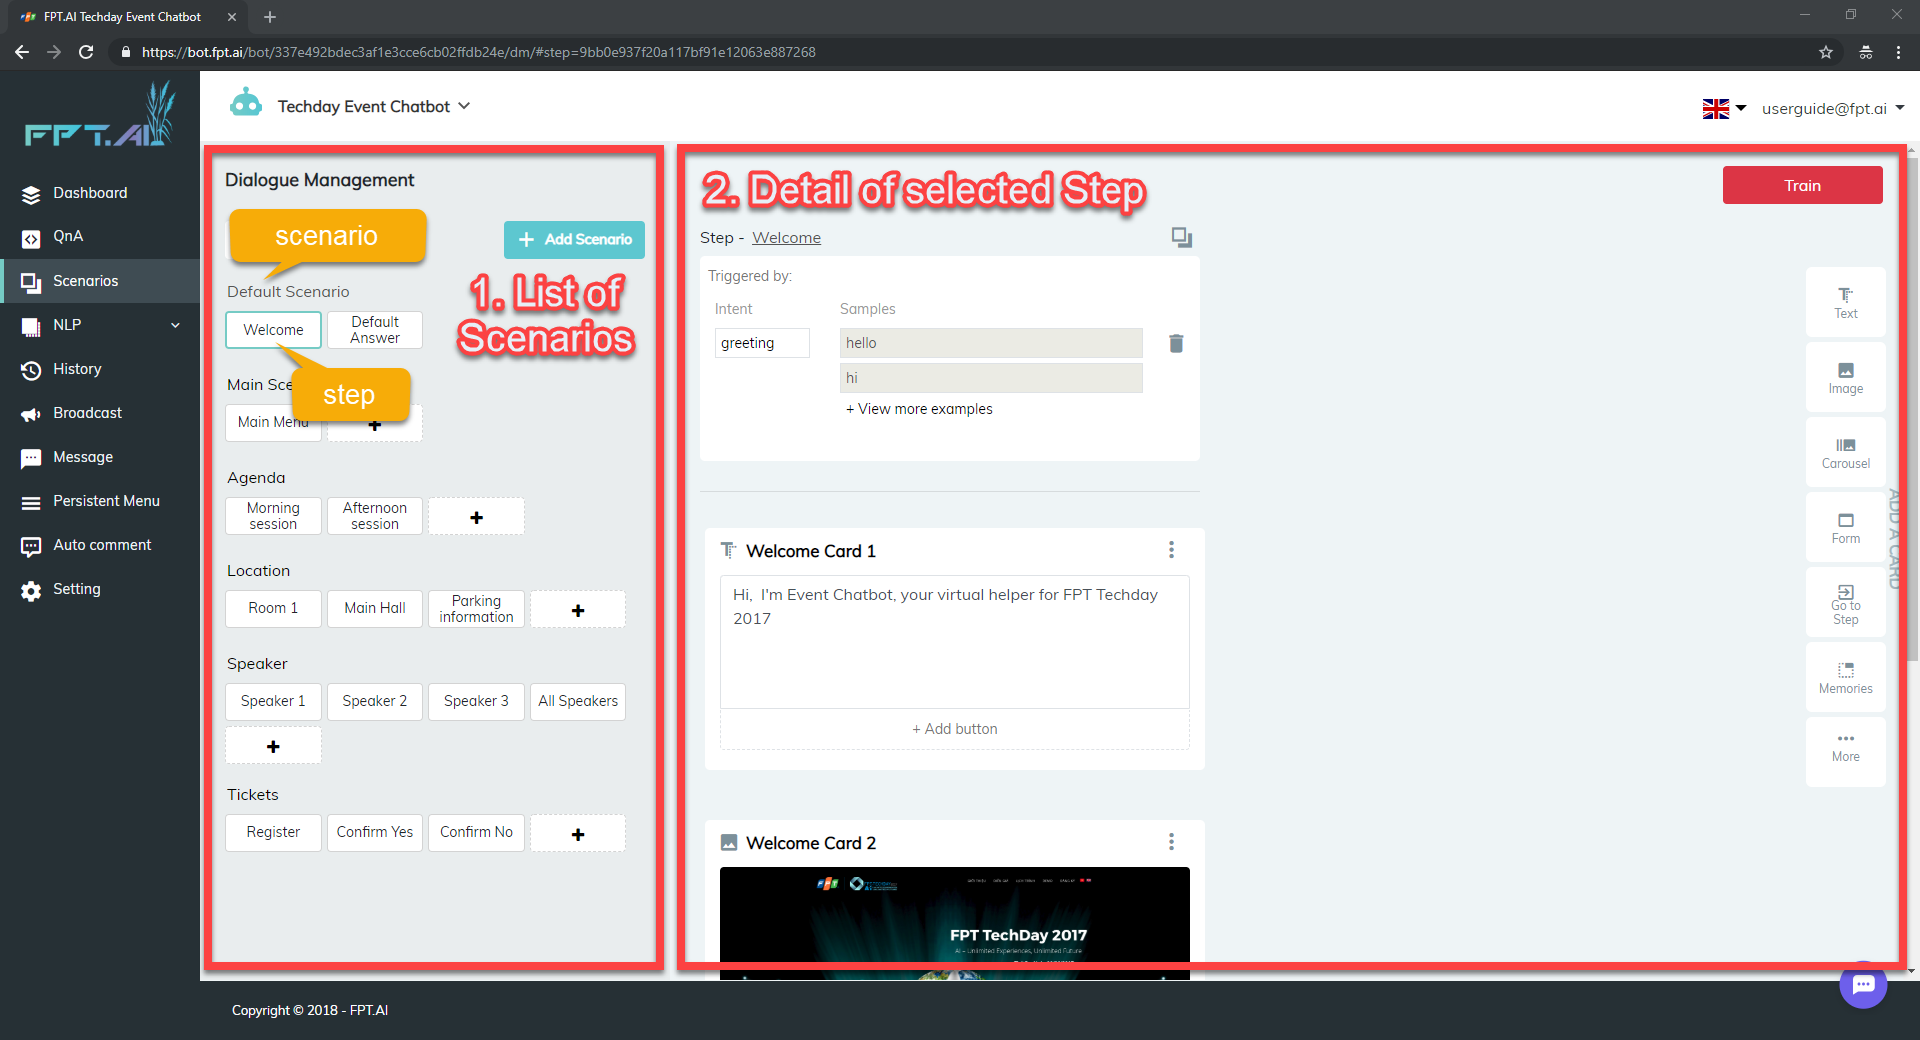The height and width of the screenshot is (1040, 1920).
Task: Click the red Train button
Action: click(x=1802, y=185)
